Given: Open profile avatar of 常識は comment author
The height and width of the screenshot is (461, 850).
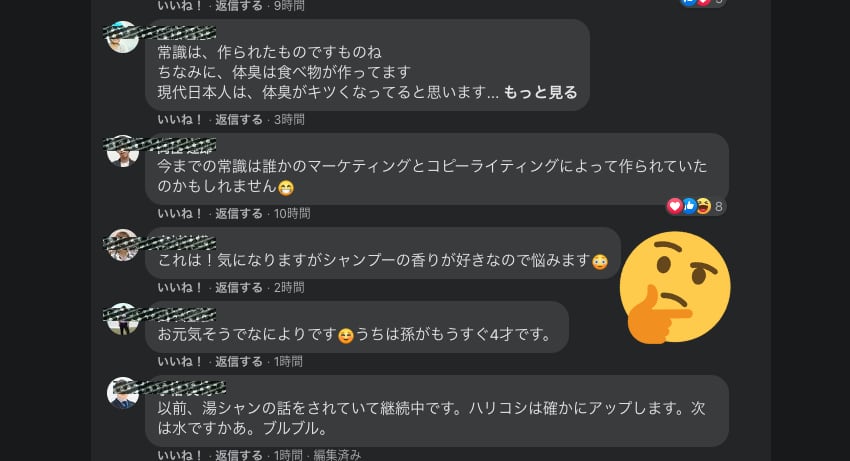Looking at the screenshot, I should (x=123, y=37).
